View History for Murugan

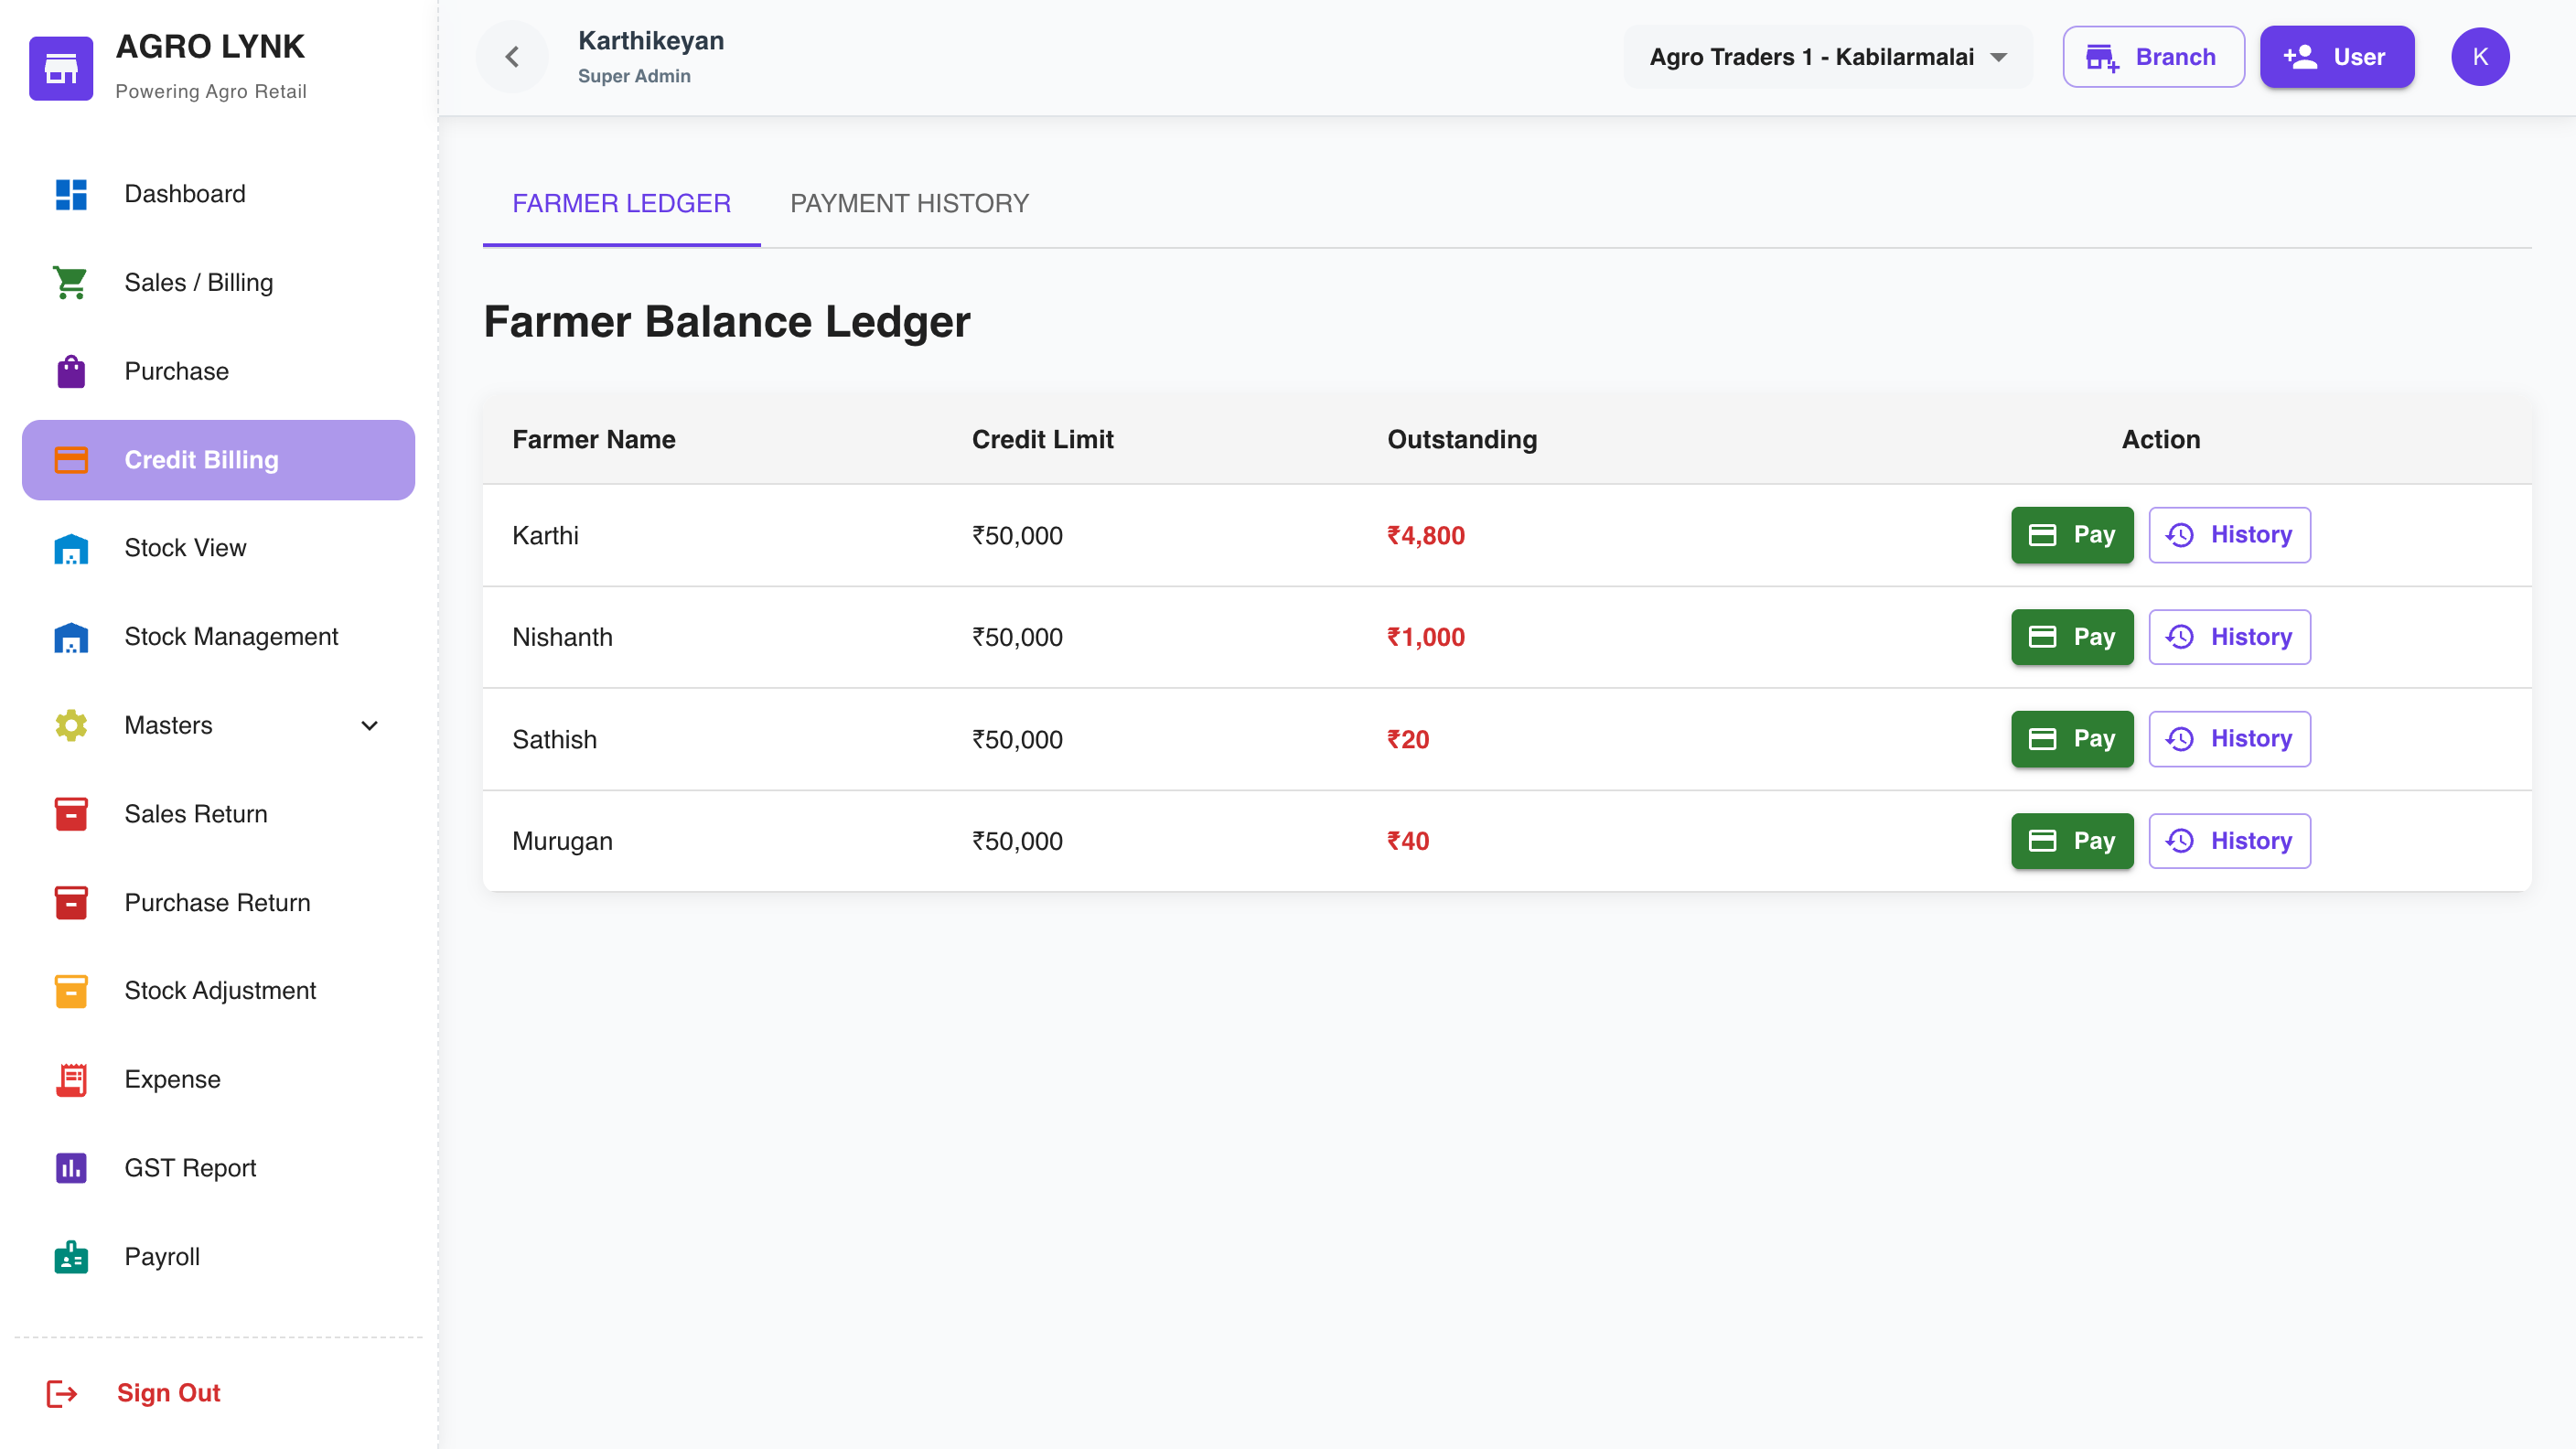coord(2230,841)
